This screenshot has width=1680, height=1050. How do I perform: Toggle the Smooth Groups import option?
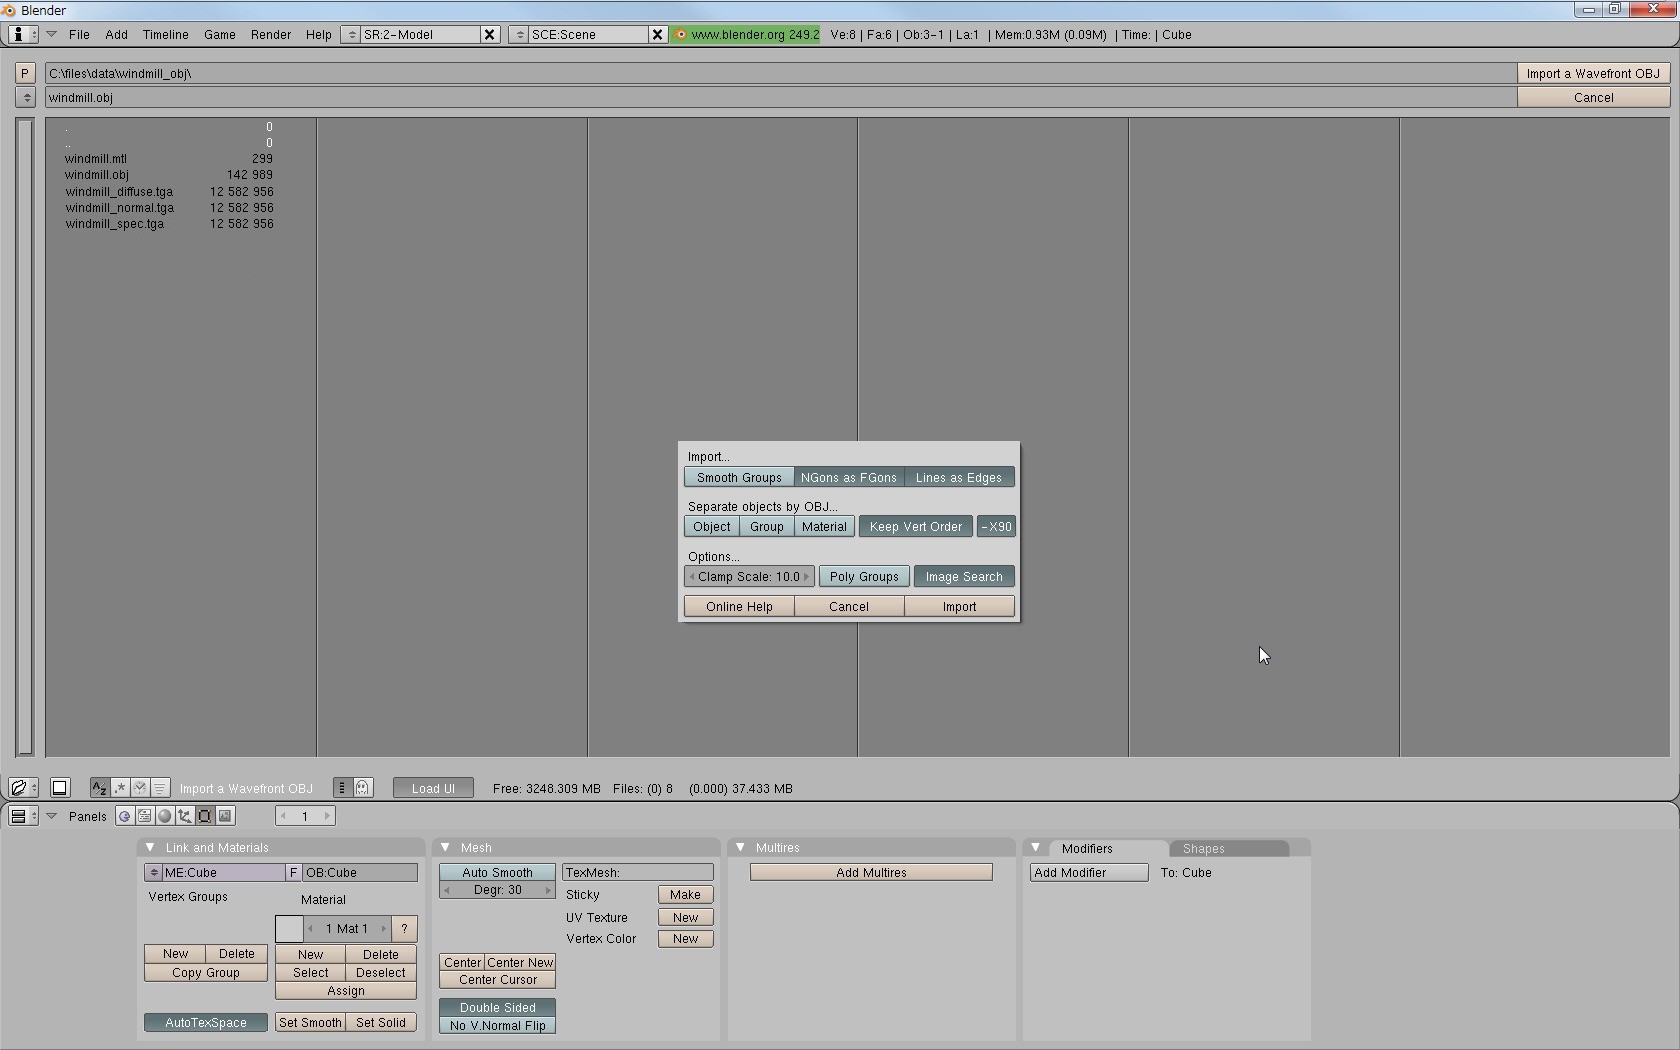coord(739,477)
